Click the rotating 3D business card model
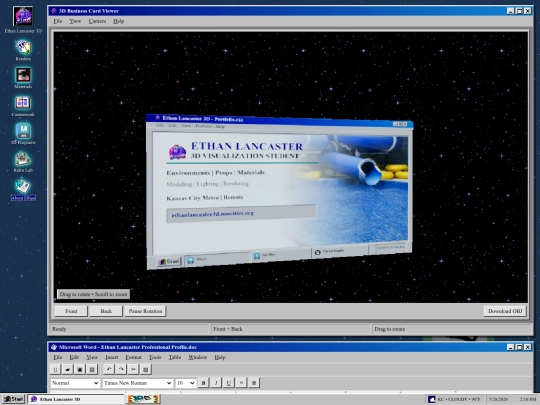Image resolution: width=540 pixels, height=405 pixels. [279, 191]
